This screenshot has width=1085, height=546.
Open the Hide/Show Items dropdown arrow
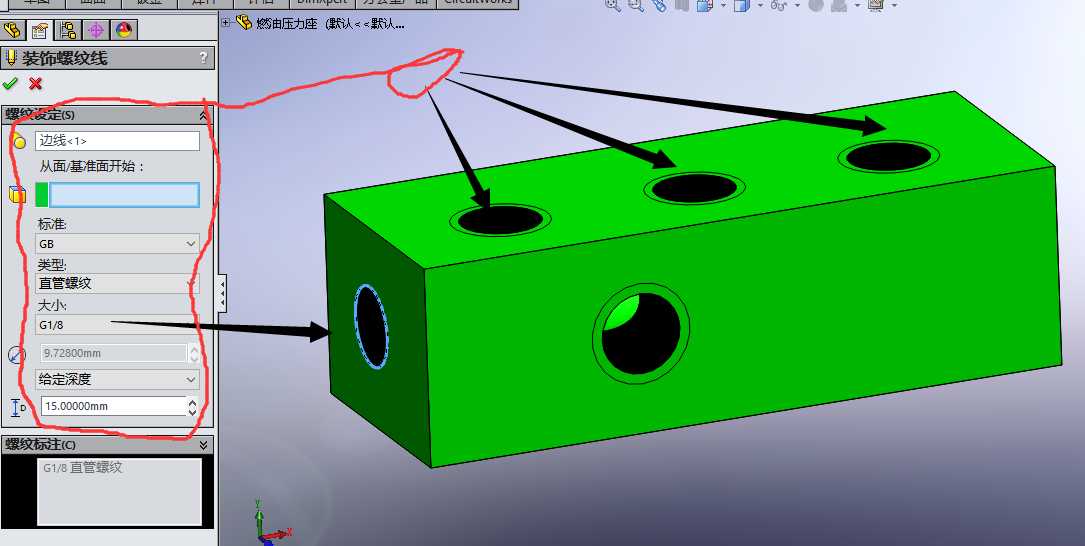(797, 6)
